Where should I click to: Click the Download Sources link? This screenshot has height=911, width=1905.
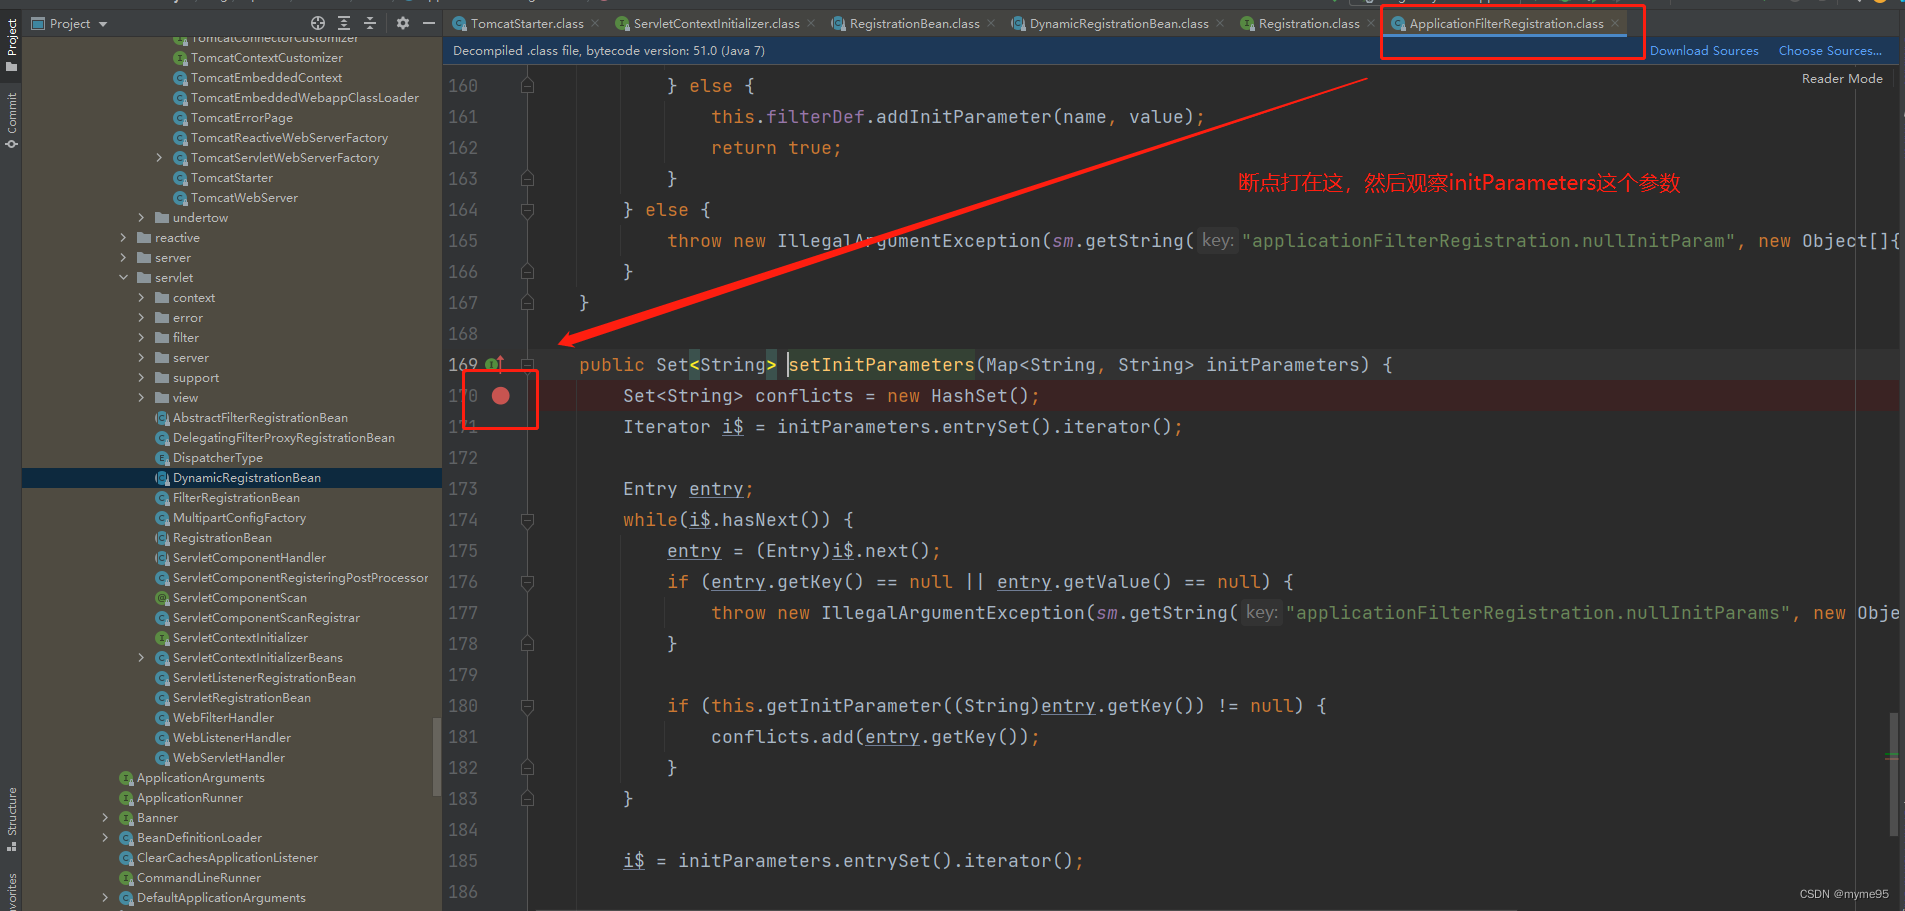[1704, 50]
